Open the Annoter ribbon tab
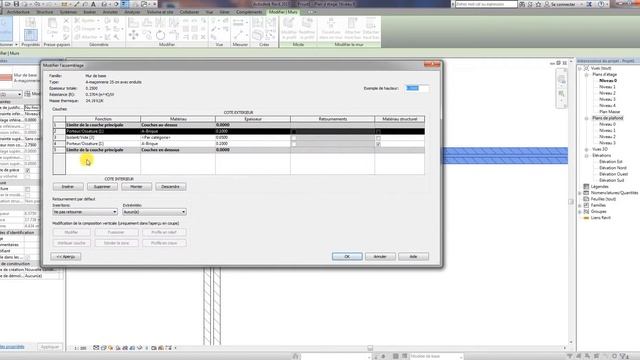 [x=110, y=12]
